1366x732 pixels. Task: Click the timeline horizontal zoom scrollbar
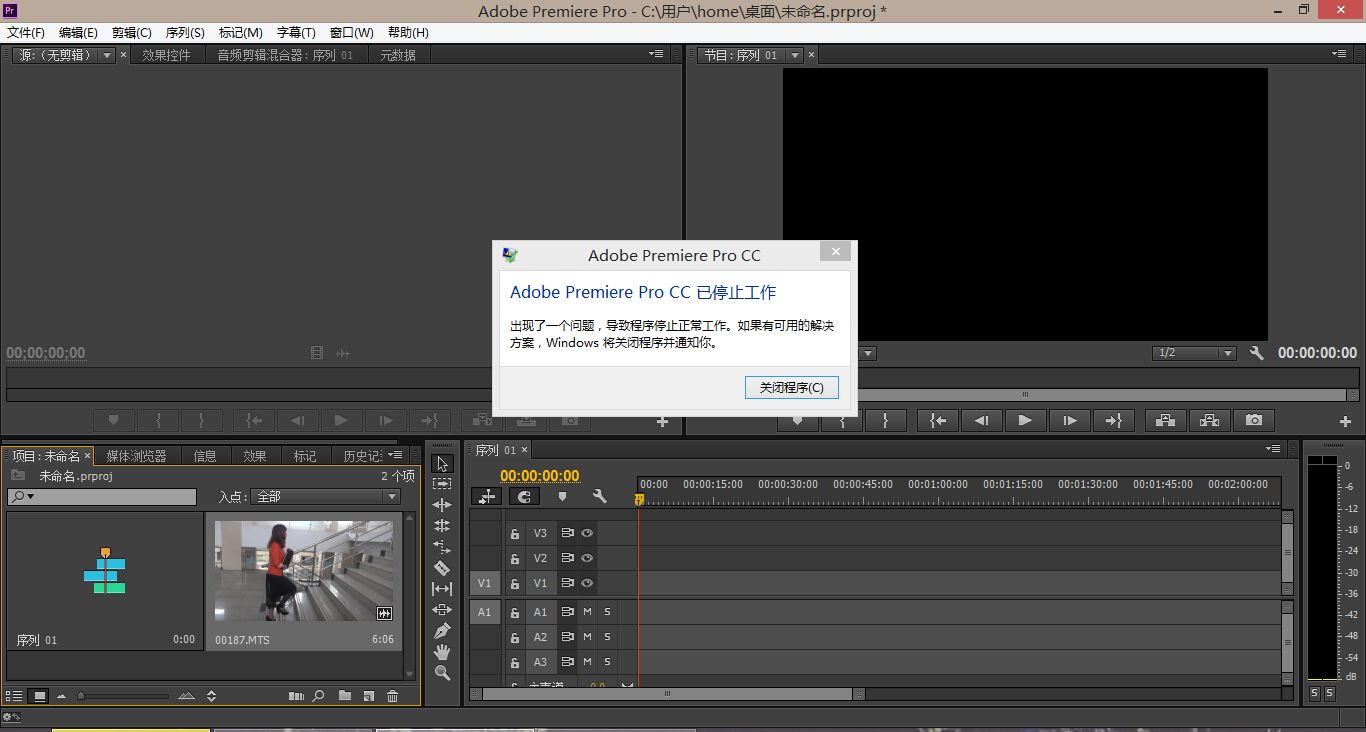(667, 693)
